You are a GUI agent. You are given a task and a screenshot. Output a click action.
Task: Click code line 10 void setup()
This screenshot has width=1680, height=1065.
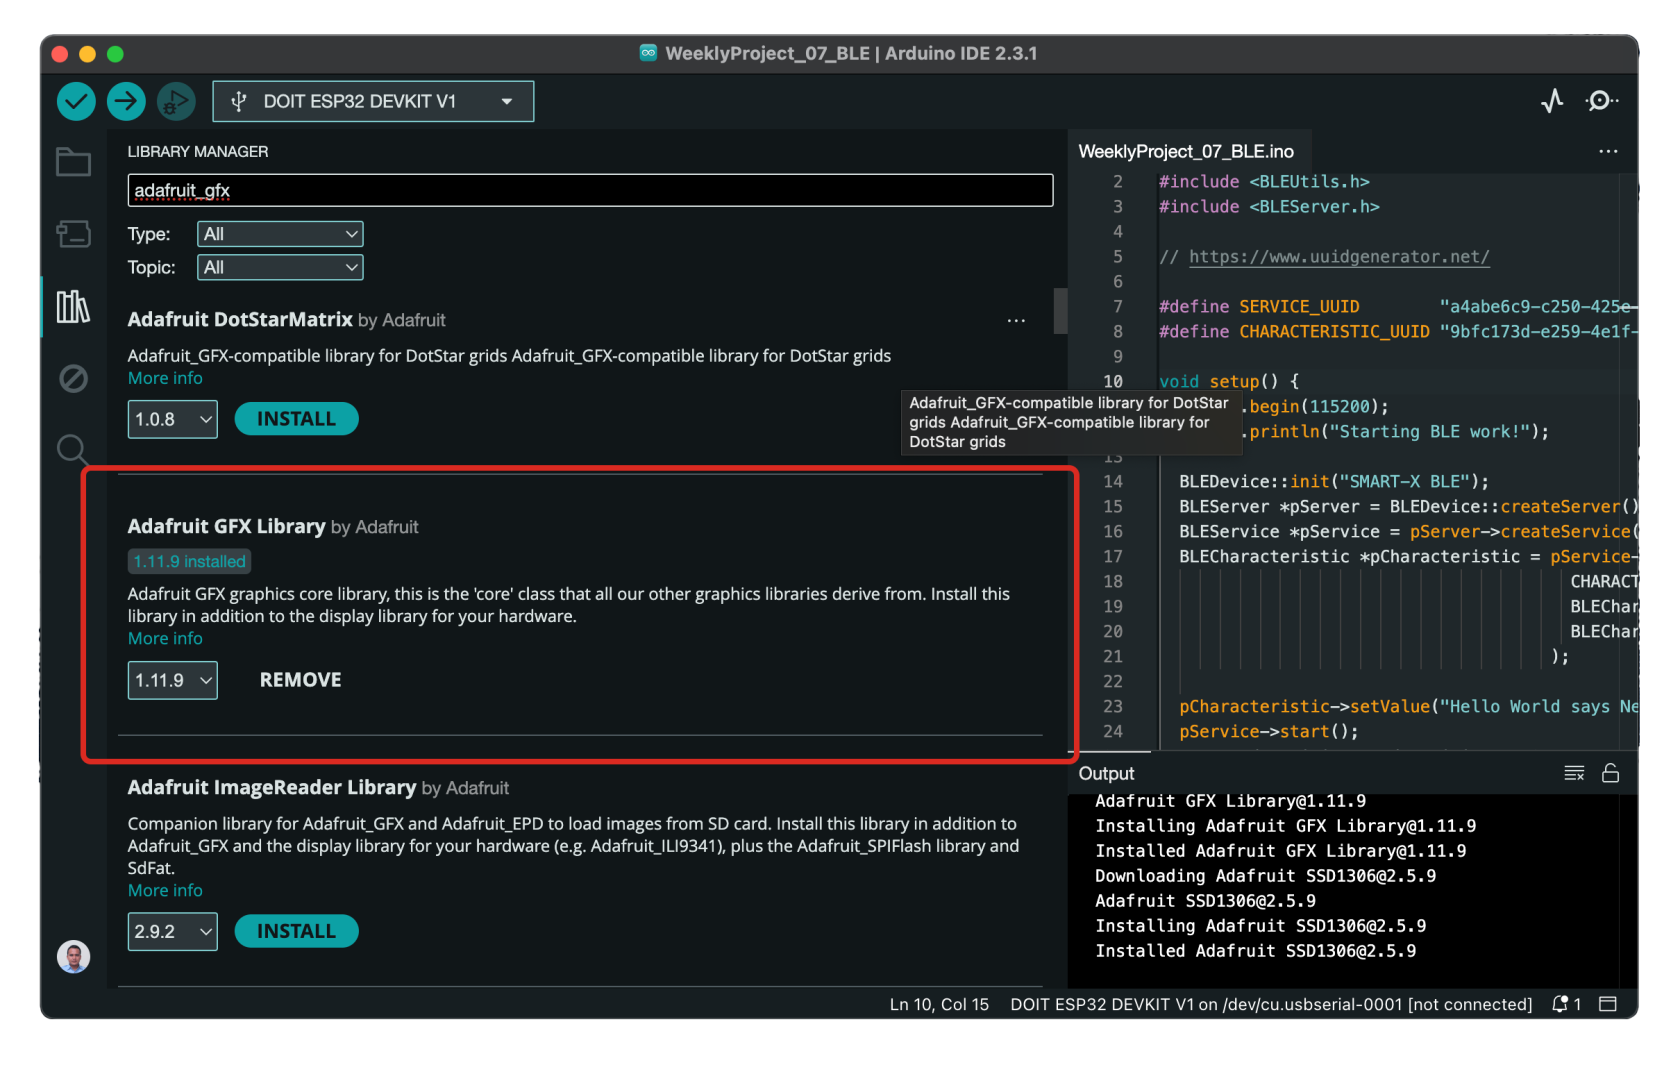pos(1229,382)
